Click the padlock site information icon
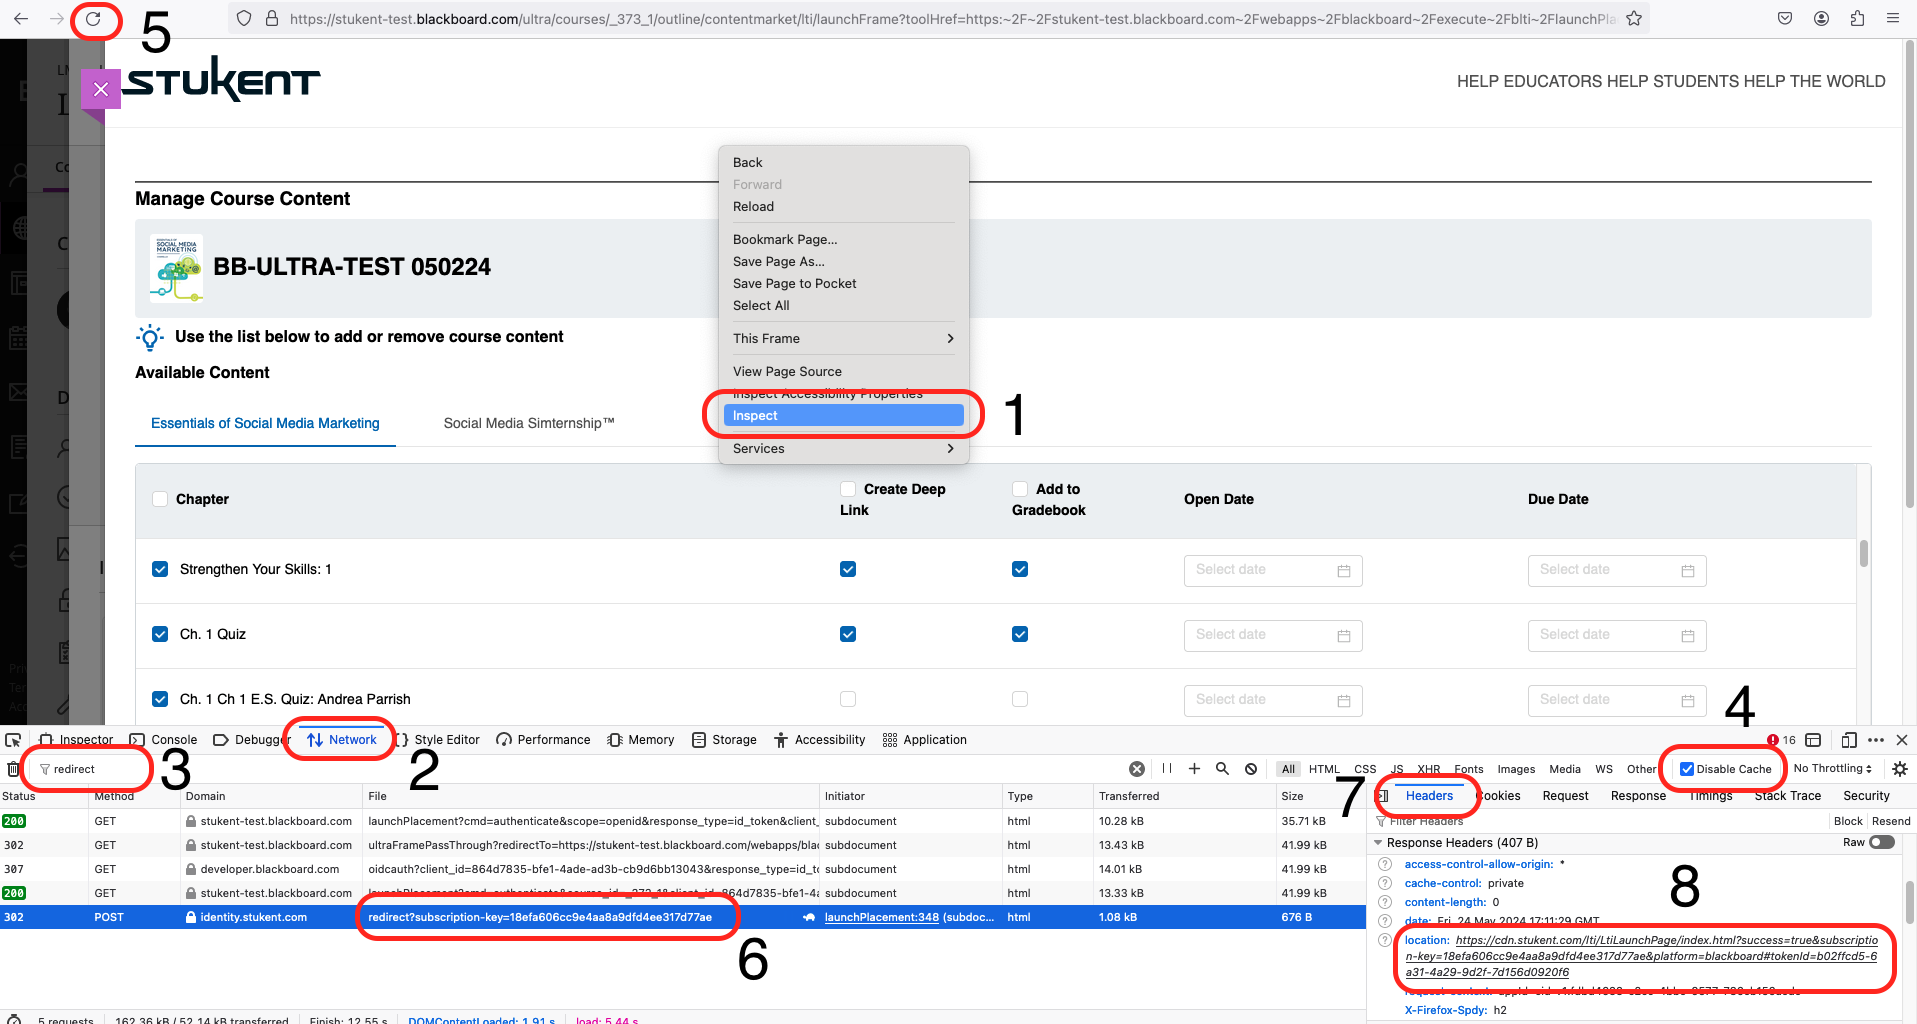Image resolution: width=1917 pixels, height=1024 pixels. 271,19
